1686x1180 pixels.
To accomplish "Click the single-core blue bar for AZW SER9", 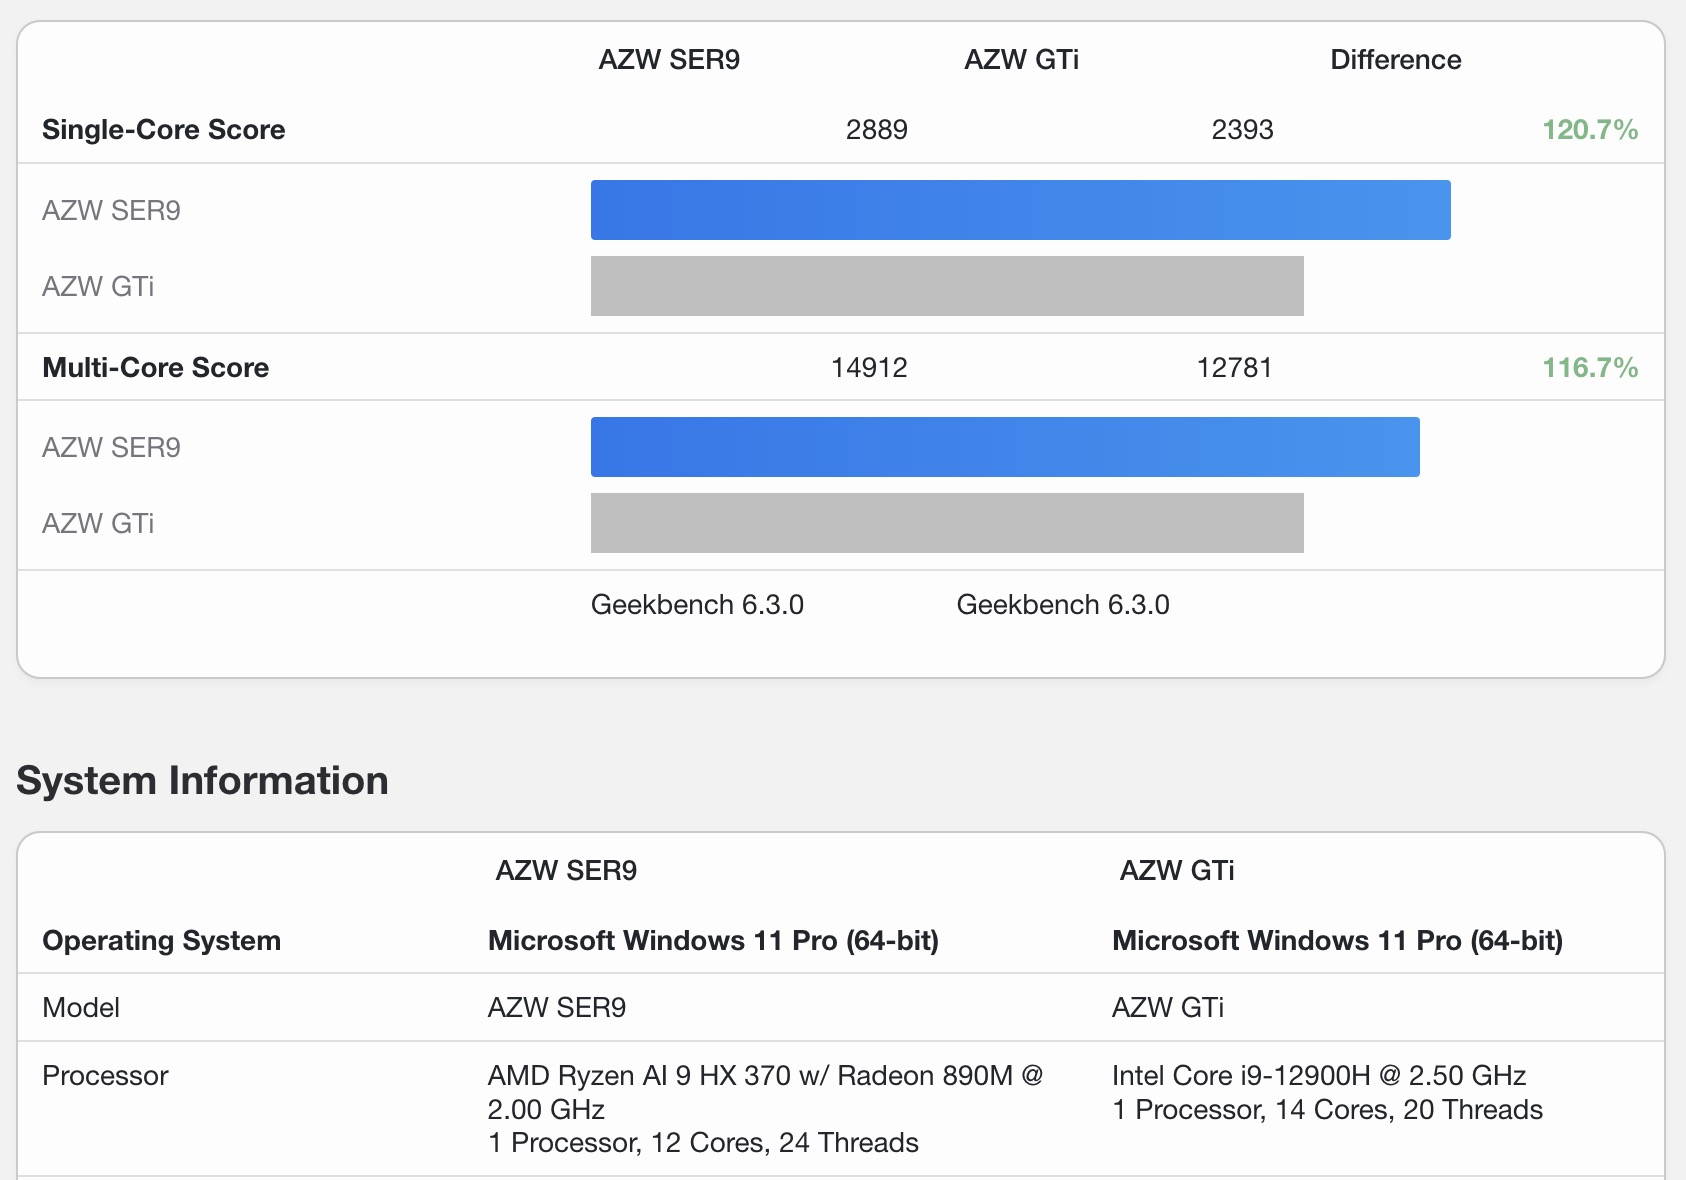I will (1020, 210).
